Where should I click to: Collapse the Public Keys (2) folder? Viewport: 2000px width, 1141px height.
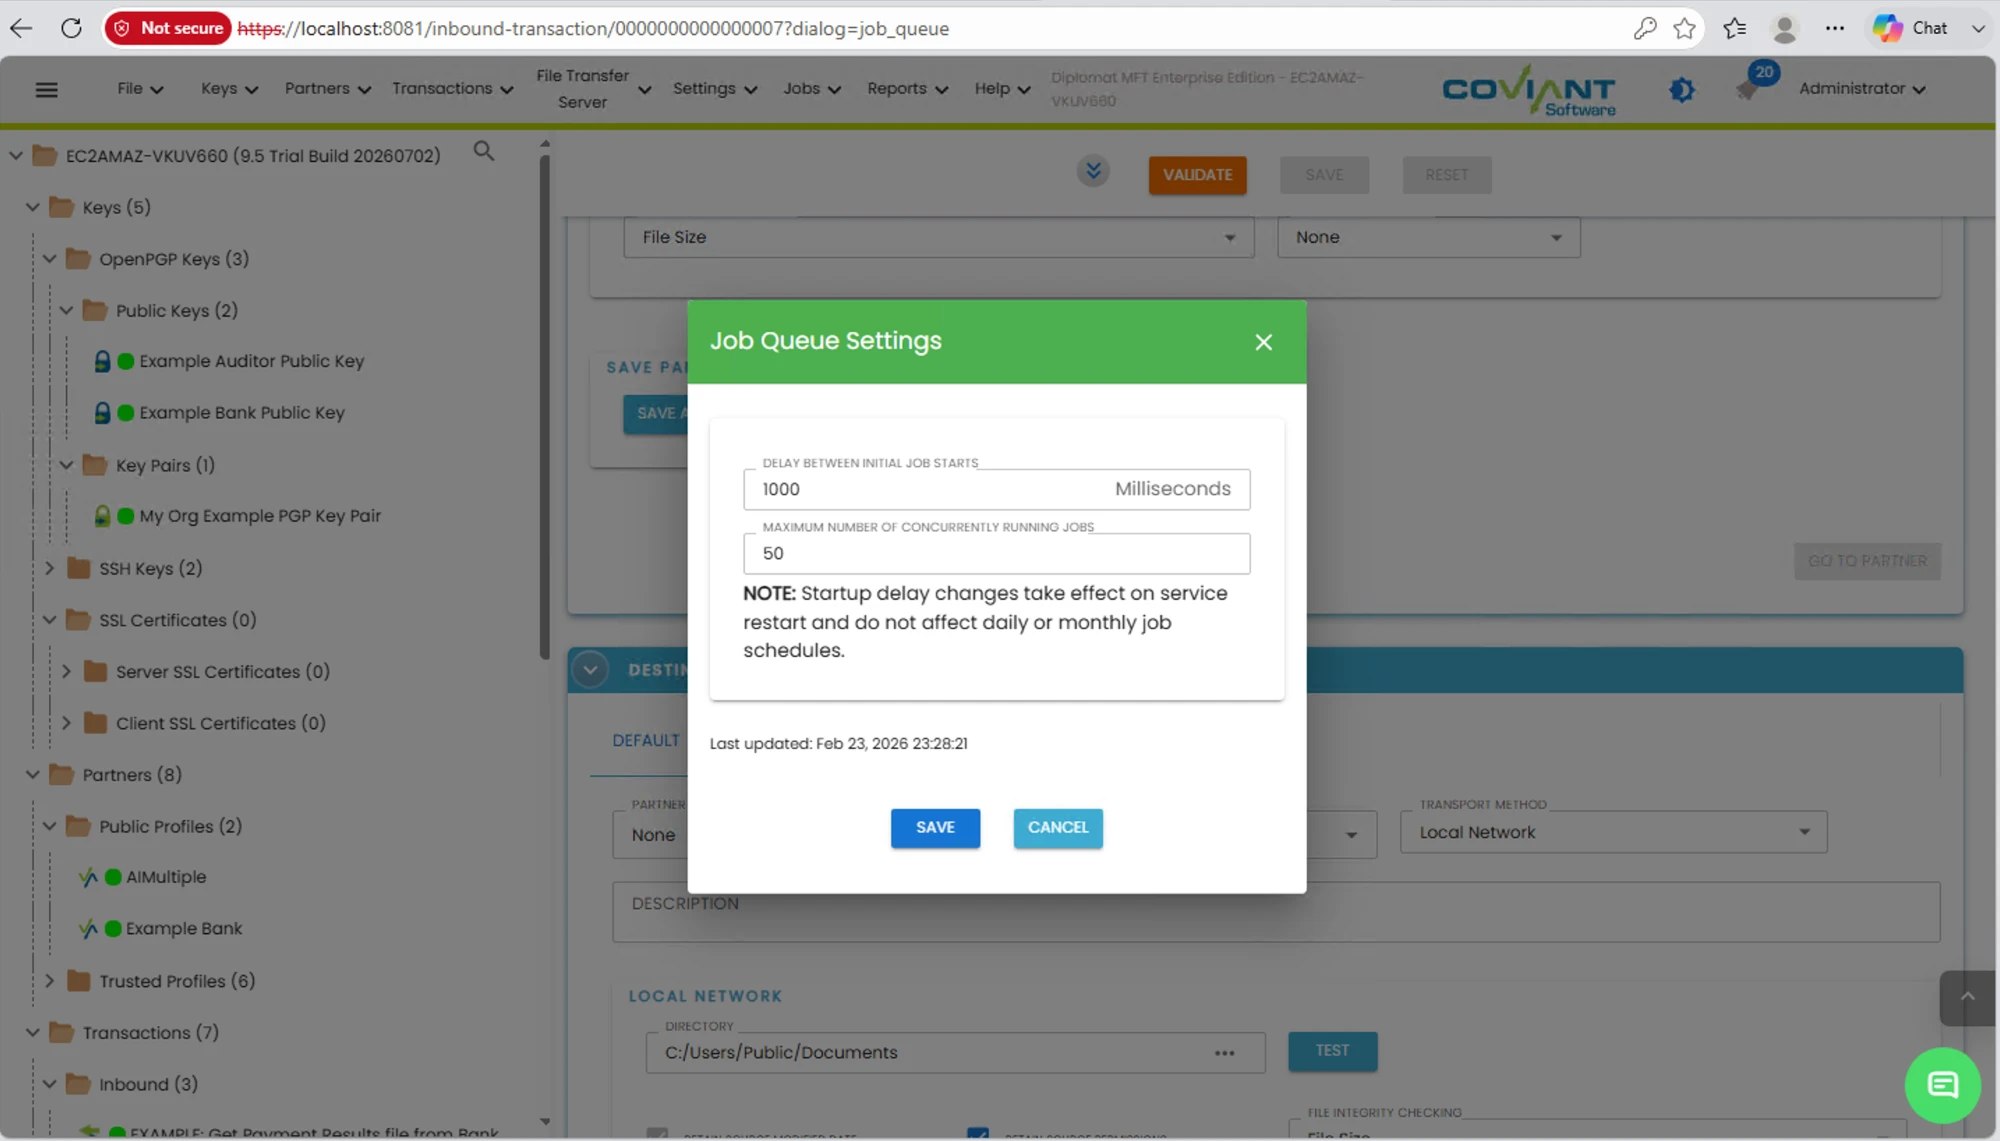[66, 311]
